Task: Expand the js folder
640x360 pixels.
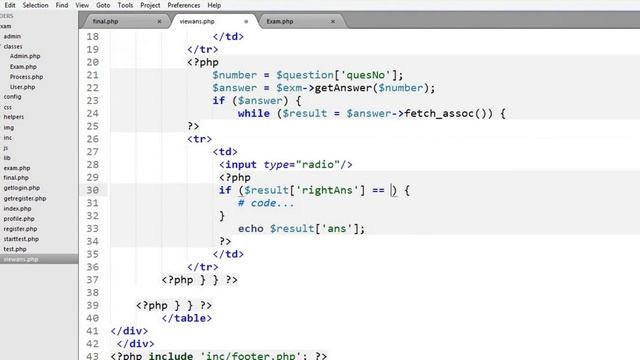Action: tap(6, 148)
